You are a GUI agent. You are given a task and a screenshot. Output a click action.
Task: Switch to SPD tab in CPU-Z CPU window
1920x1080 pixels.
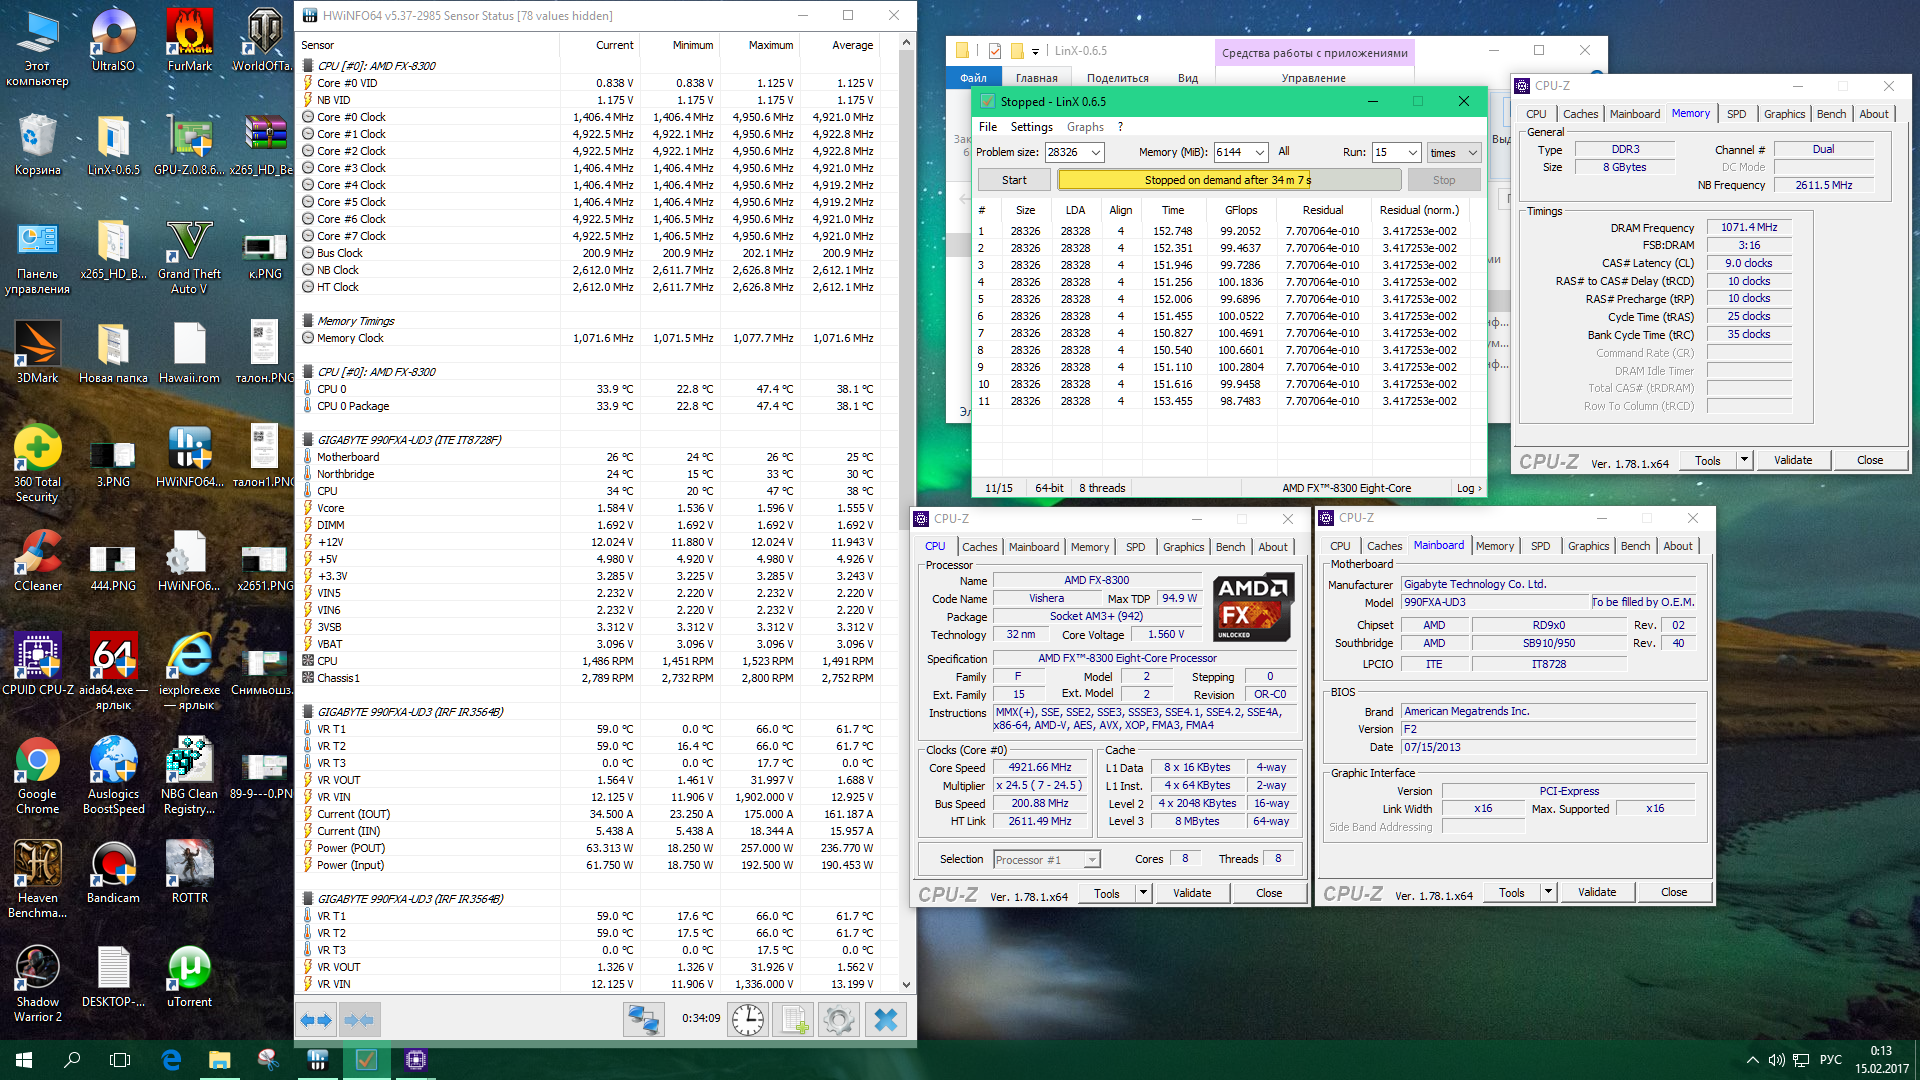pos(1135,547)
